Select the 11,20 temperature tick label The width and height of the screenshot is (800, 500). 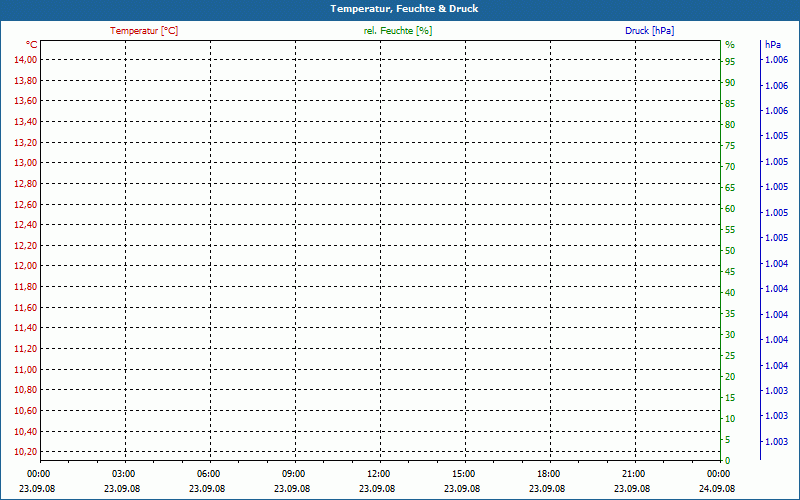pos(26,348)
